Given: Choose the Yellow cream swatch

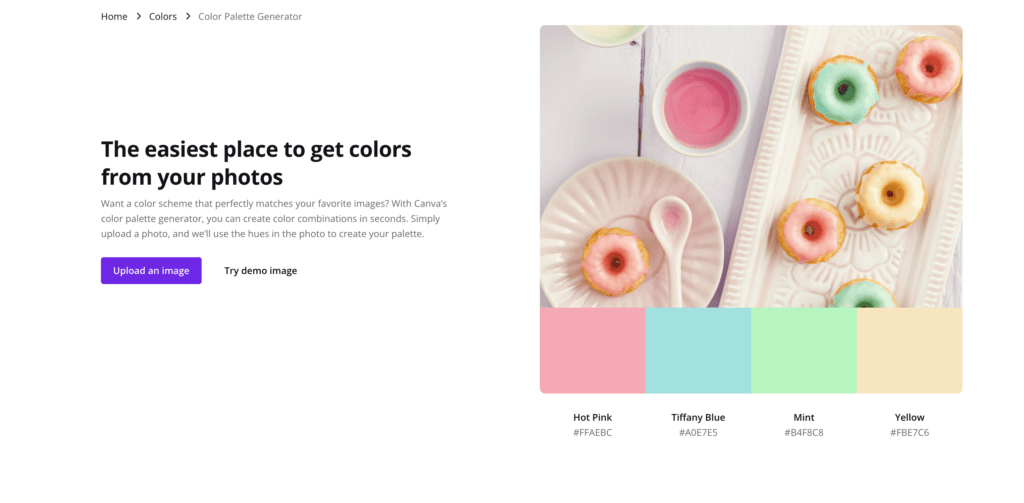Looking at the screenshot, I should click(x=910, y=350).
